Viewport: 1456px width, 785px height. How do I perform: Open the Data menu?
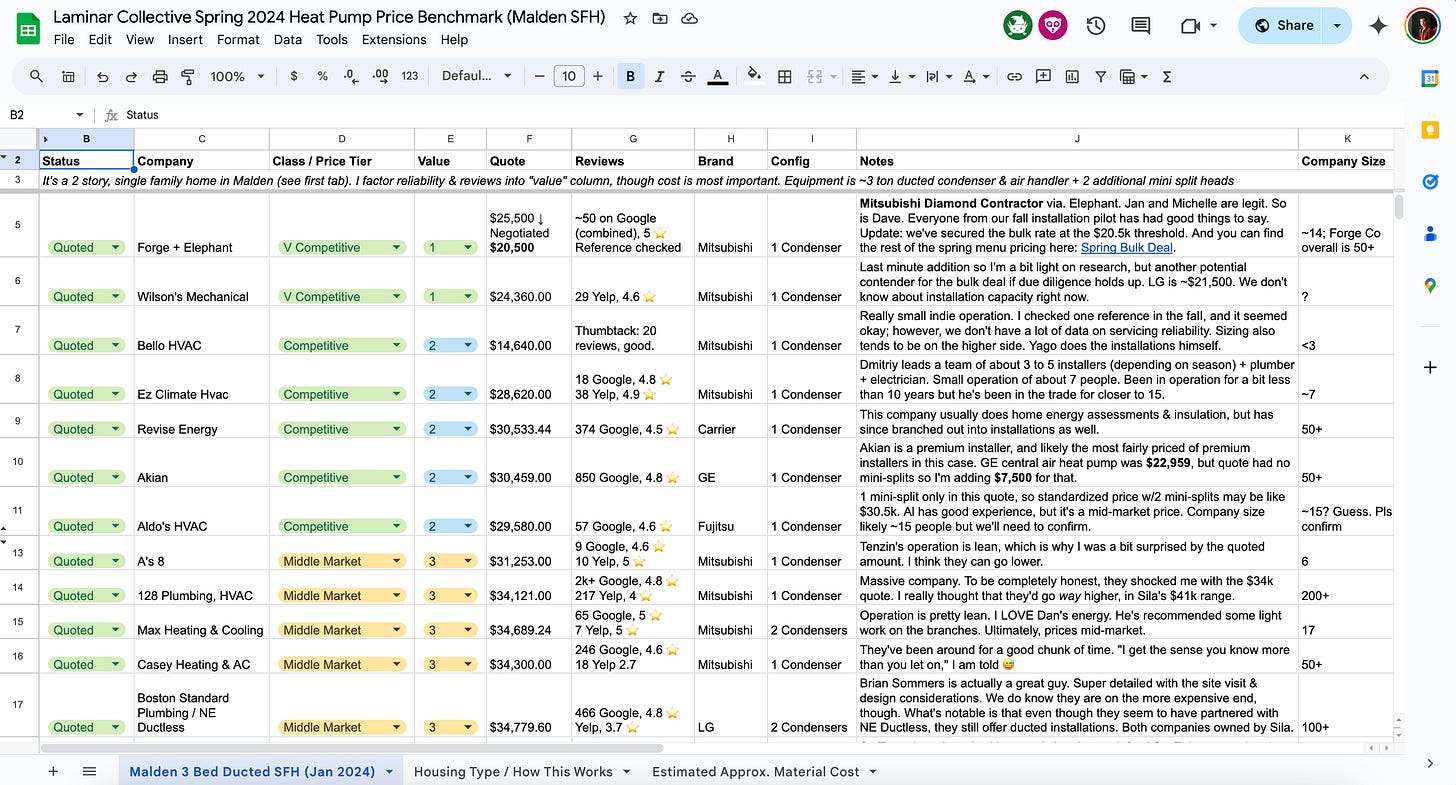(288, 40)
